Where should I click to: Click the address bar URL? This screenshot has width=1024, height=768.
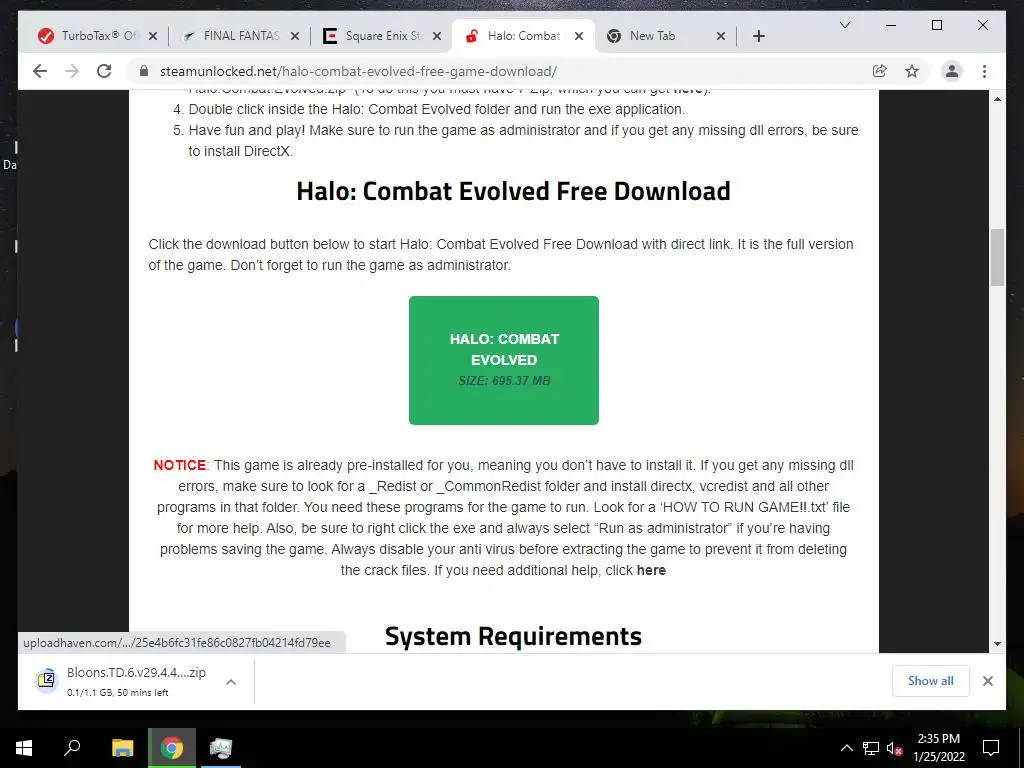click(358, 71)
